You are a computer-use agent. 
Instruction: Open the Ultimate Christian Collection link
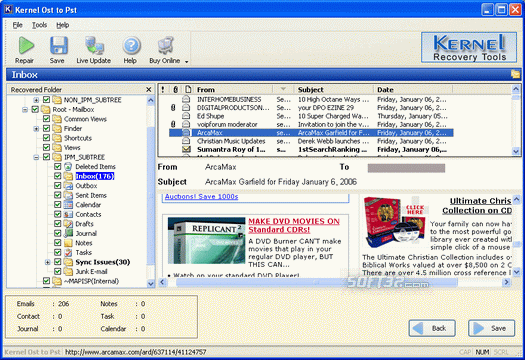477,206
